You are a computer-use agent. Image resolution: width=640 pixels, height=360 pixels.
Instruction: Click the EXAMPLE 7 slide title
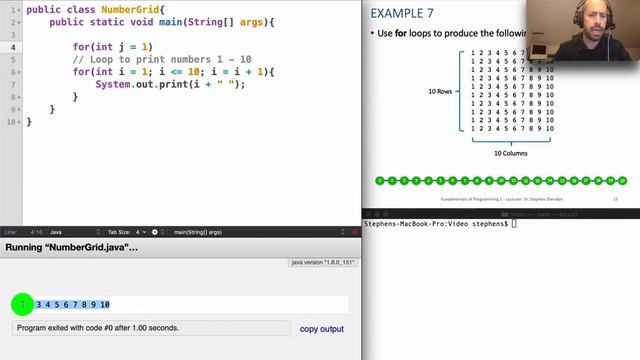(x=402, y=13)
